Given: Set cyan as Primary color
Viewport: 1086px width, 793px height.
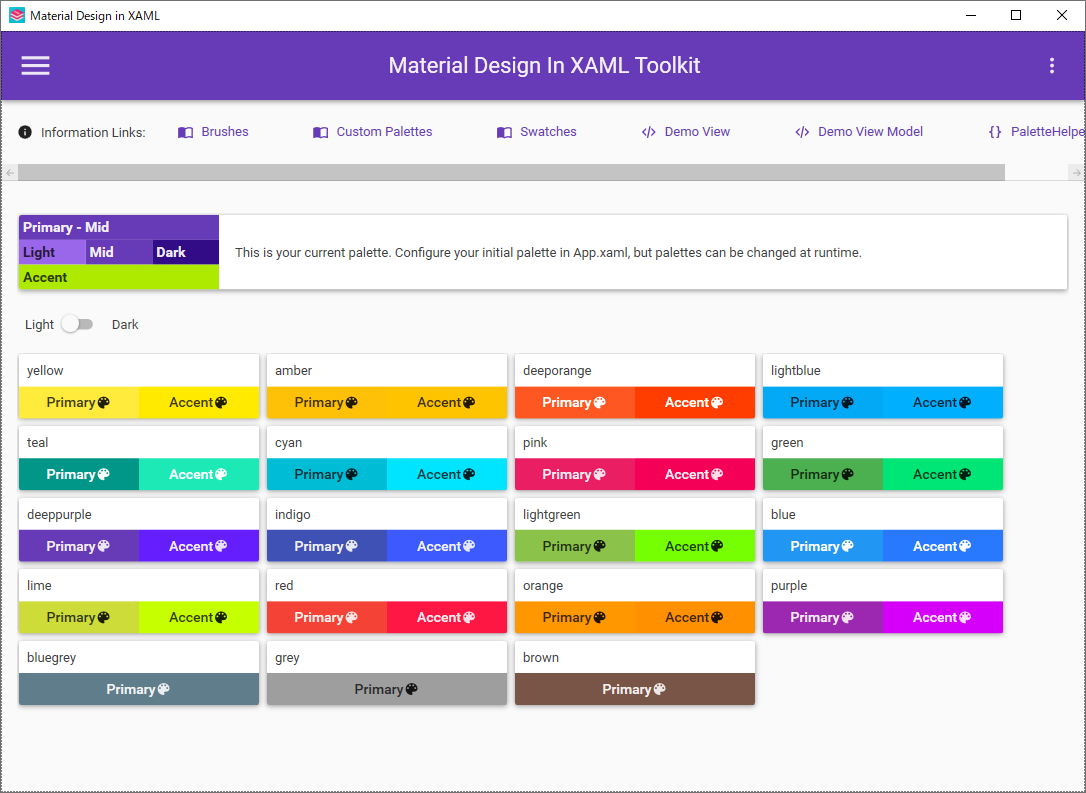Looking at the screenshot, I should tap(327, 474).
